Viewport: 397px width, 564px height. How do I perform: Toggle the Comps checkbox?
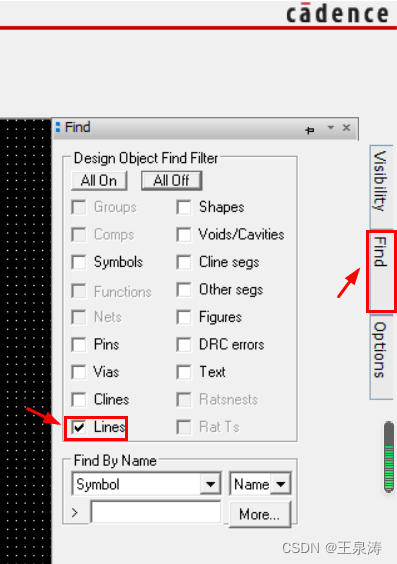coord(78,235)
